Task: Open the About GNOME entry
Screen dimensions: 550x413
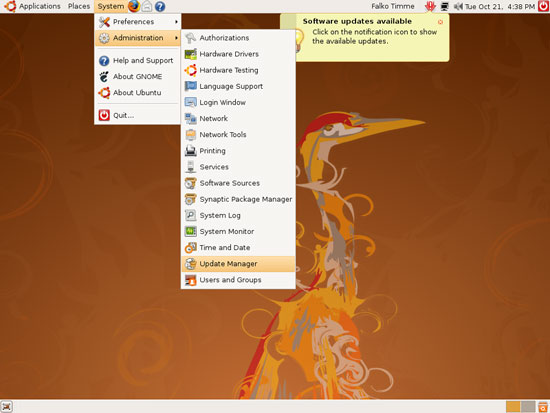Action: [x=138, y=76]
